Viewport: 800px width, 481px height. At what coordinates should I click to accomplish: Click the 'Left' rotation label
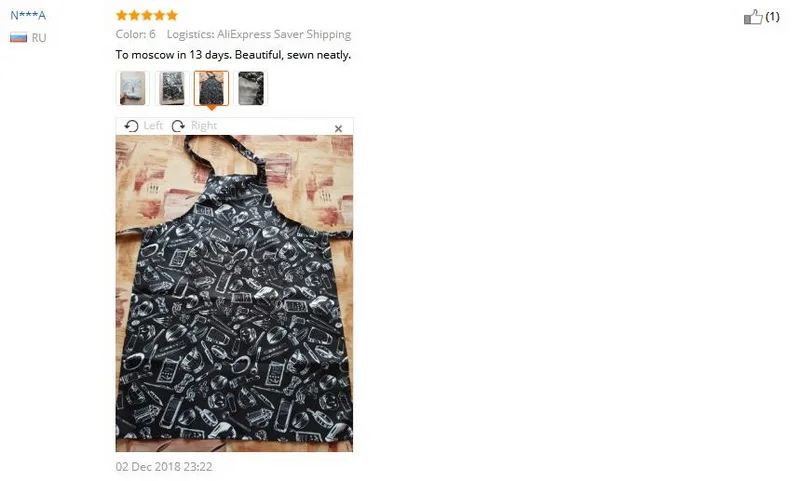(153, 125)
